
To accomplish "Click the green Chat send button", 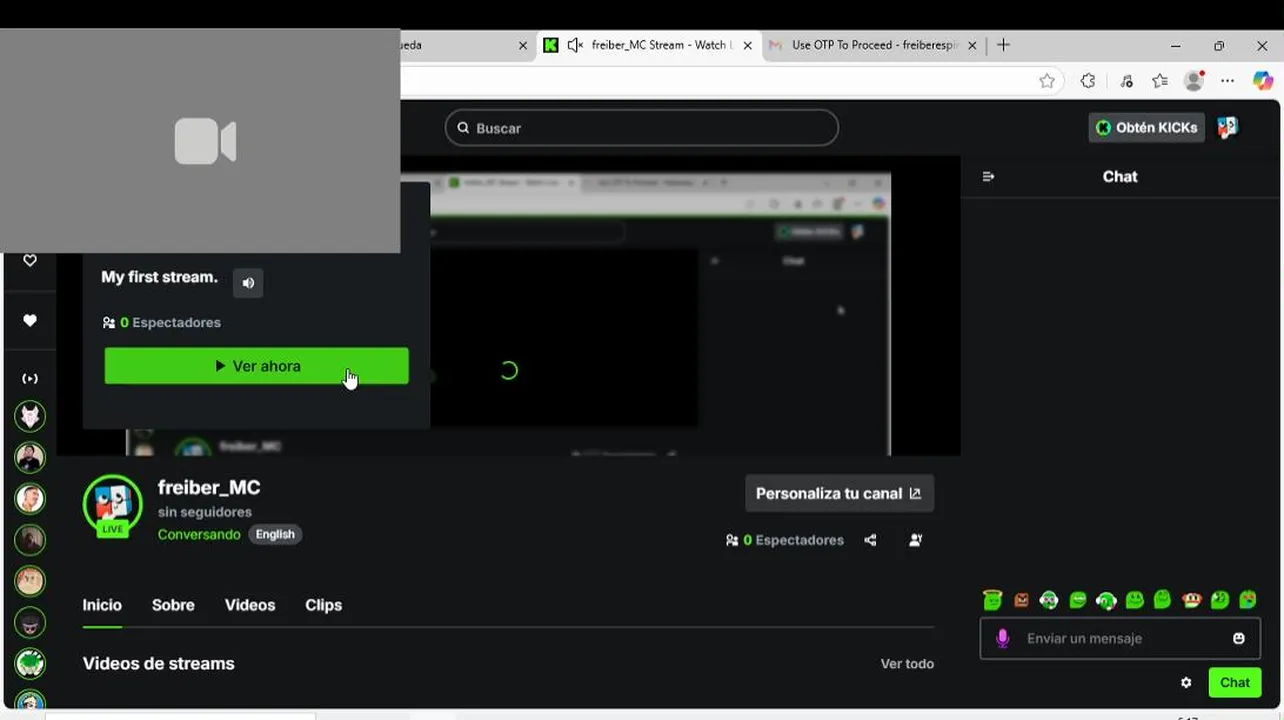I will pyautogui.click(x=1234, y=682).
